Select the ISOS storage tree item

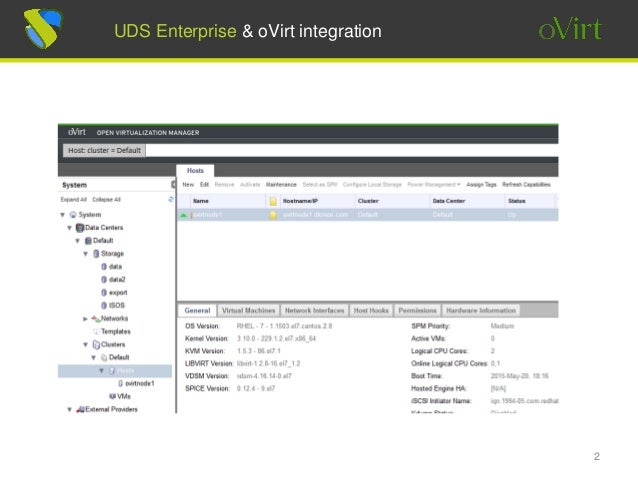[x=117, y=305]
